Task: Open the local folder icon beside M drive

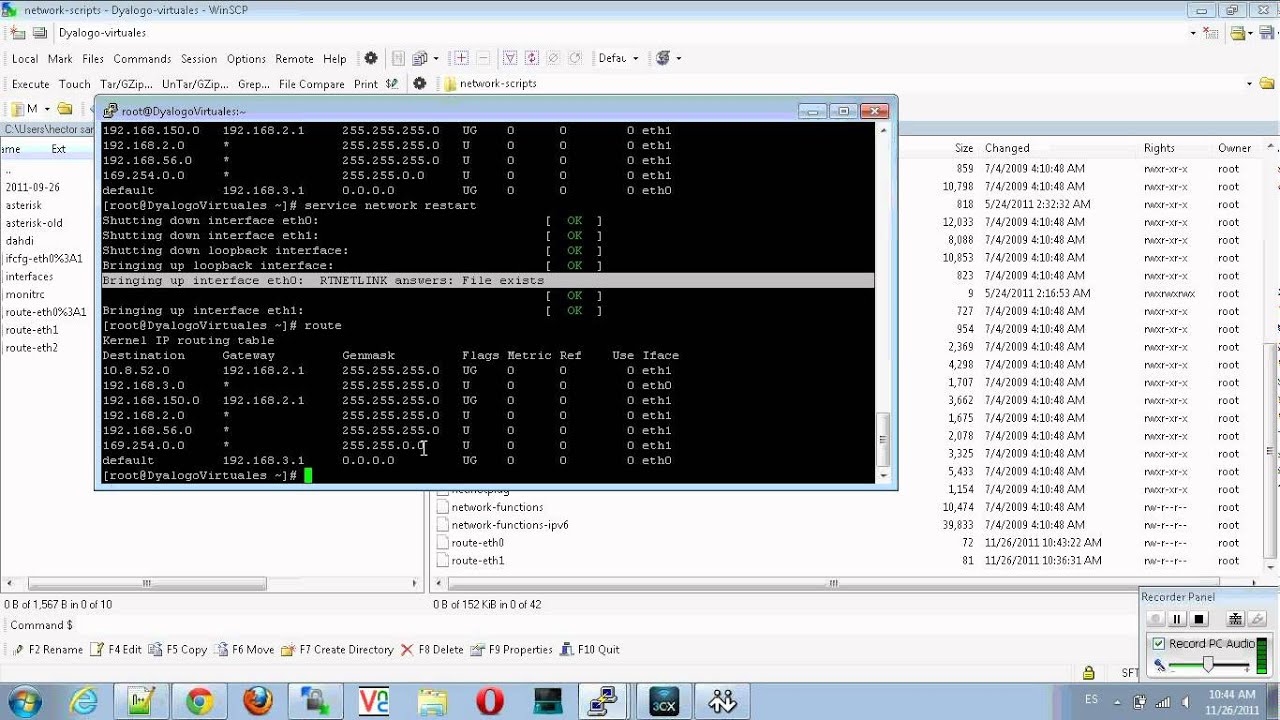Action: [x=65, y=109]
